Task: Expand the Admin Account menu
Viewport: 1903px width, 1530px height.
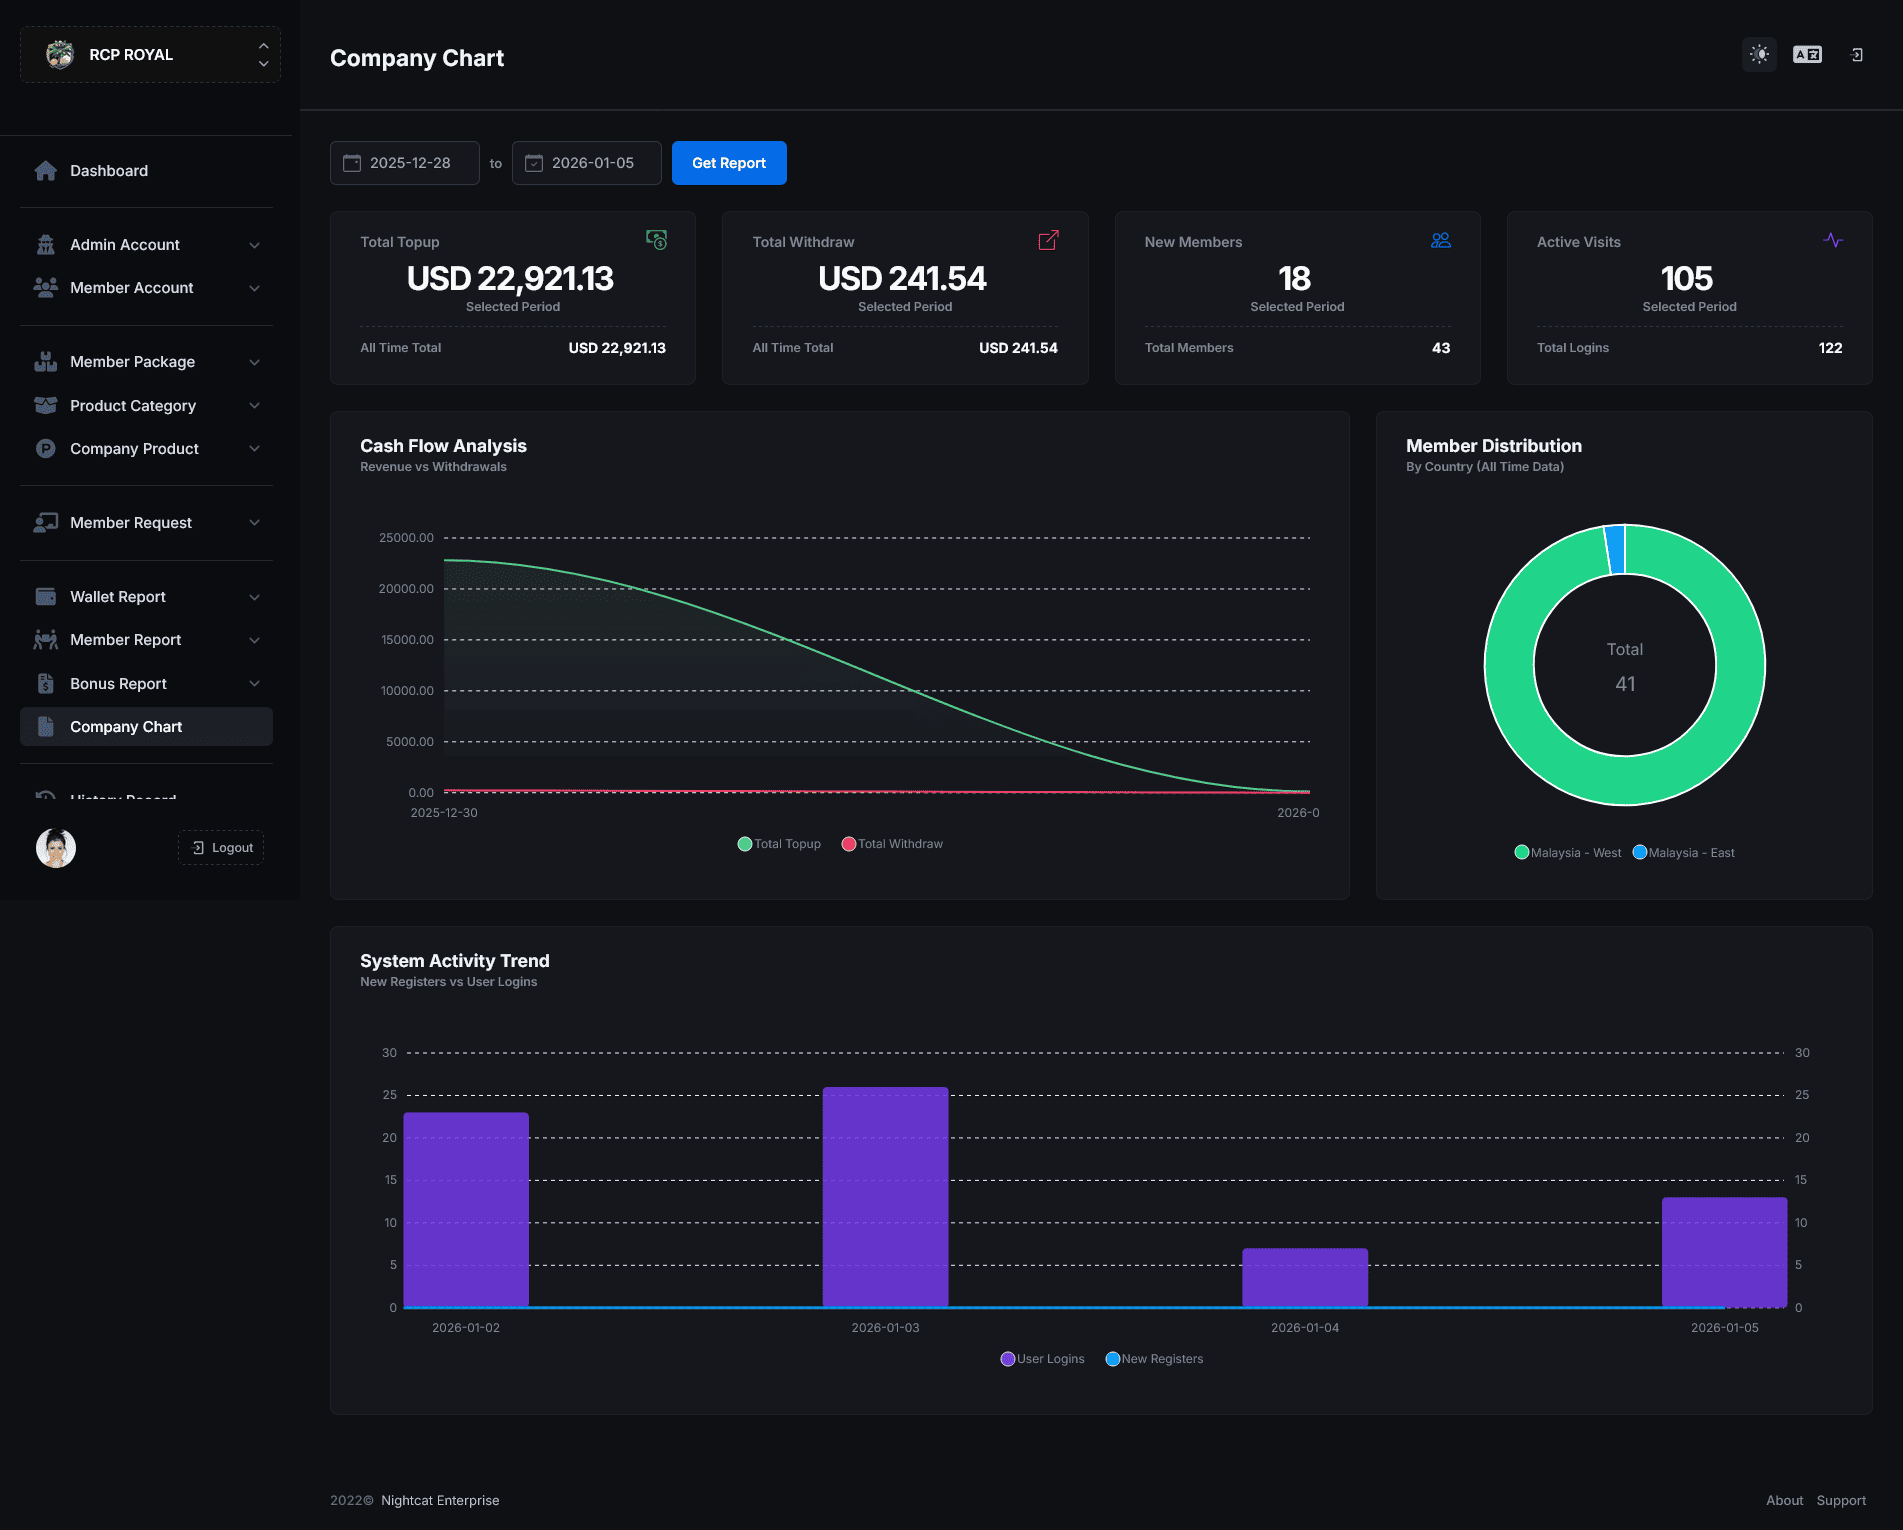Action: [x=146, y=245]
